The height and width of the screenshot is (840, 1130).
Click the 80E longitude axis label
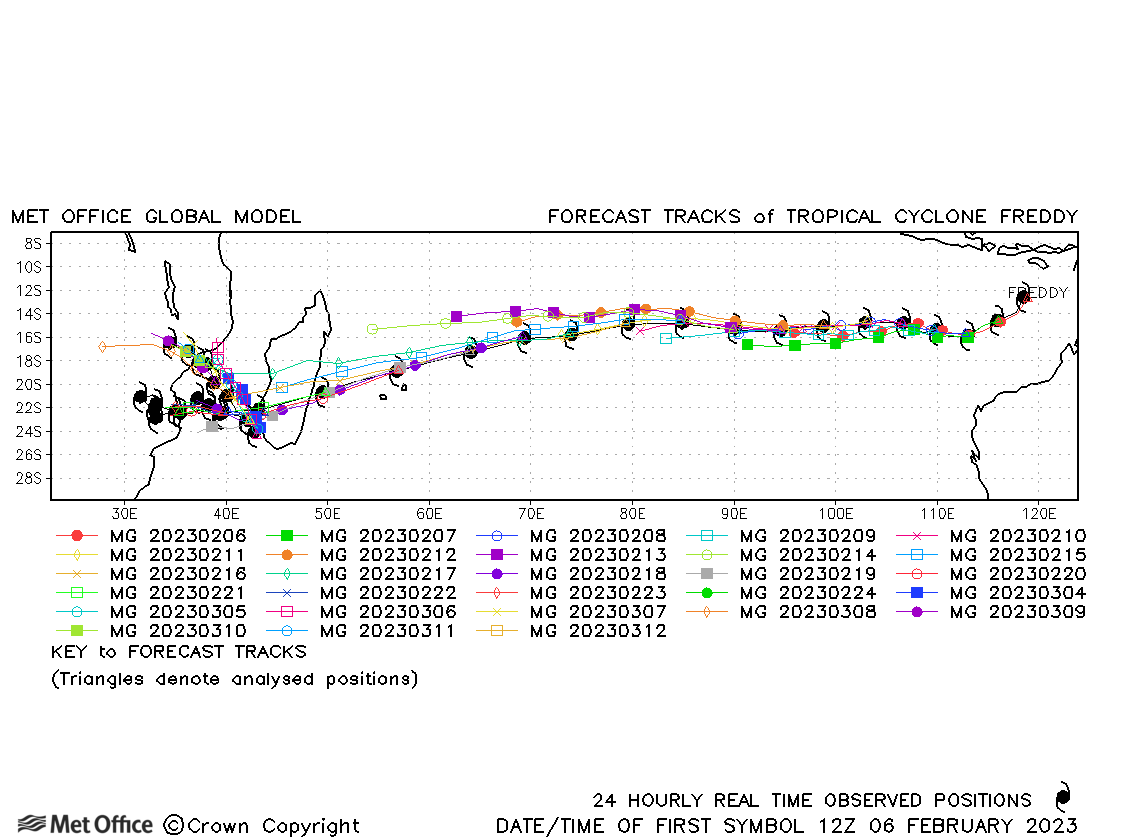pos(632,514)
